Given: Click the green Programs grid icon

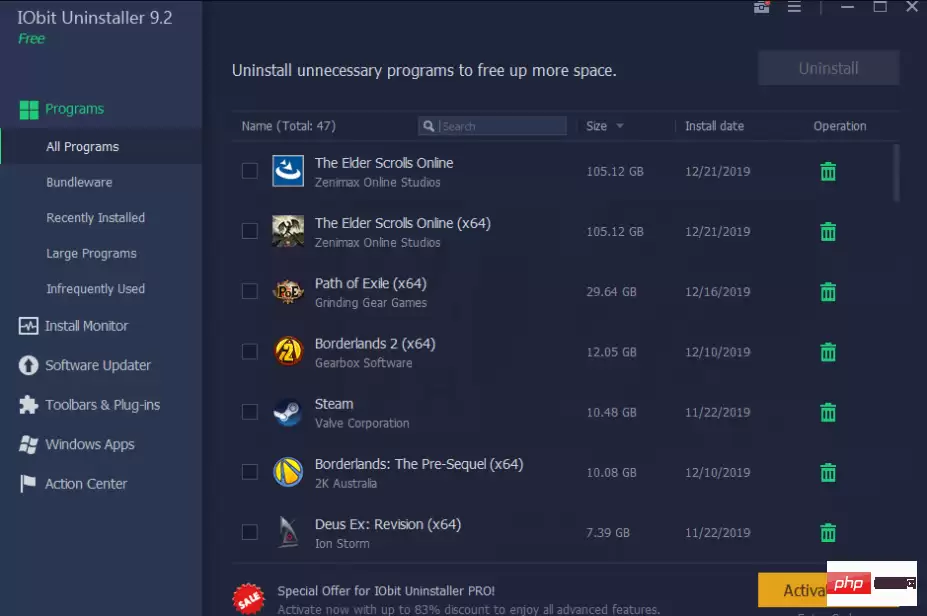Looking at the screenshot, I should pos(28,109).
